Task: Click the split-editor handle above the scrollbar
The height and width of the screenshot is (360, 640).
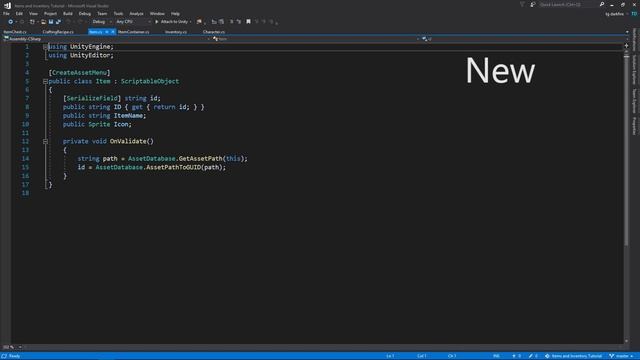Action: tap(626, 46)
